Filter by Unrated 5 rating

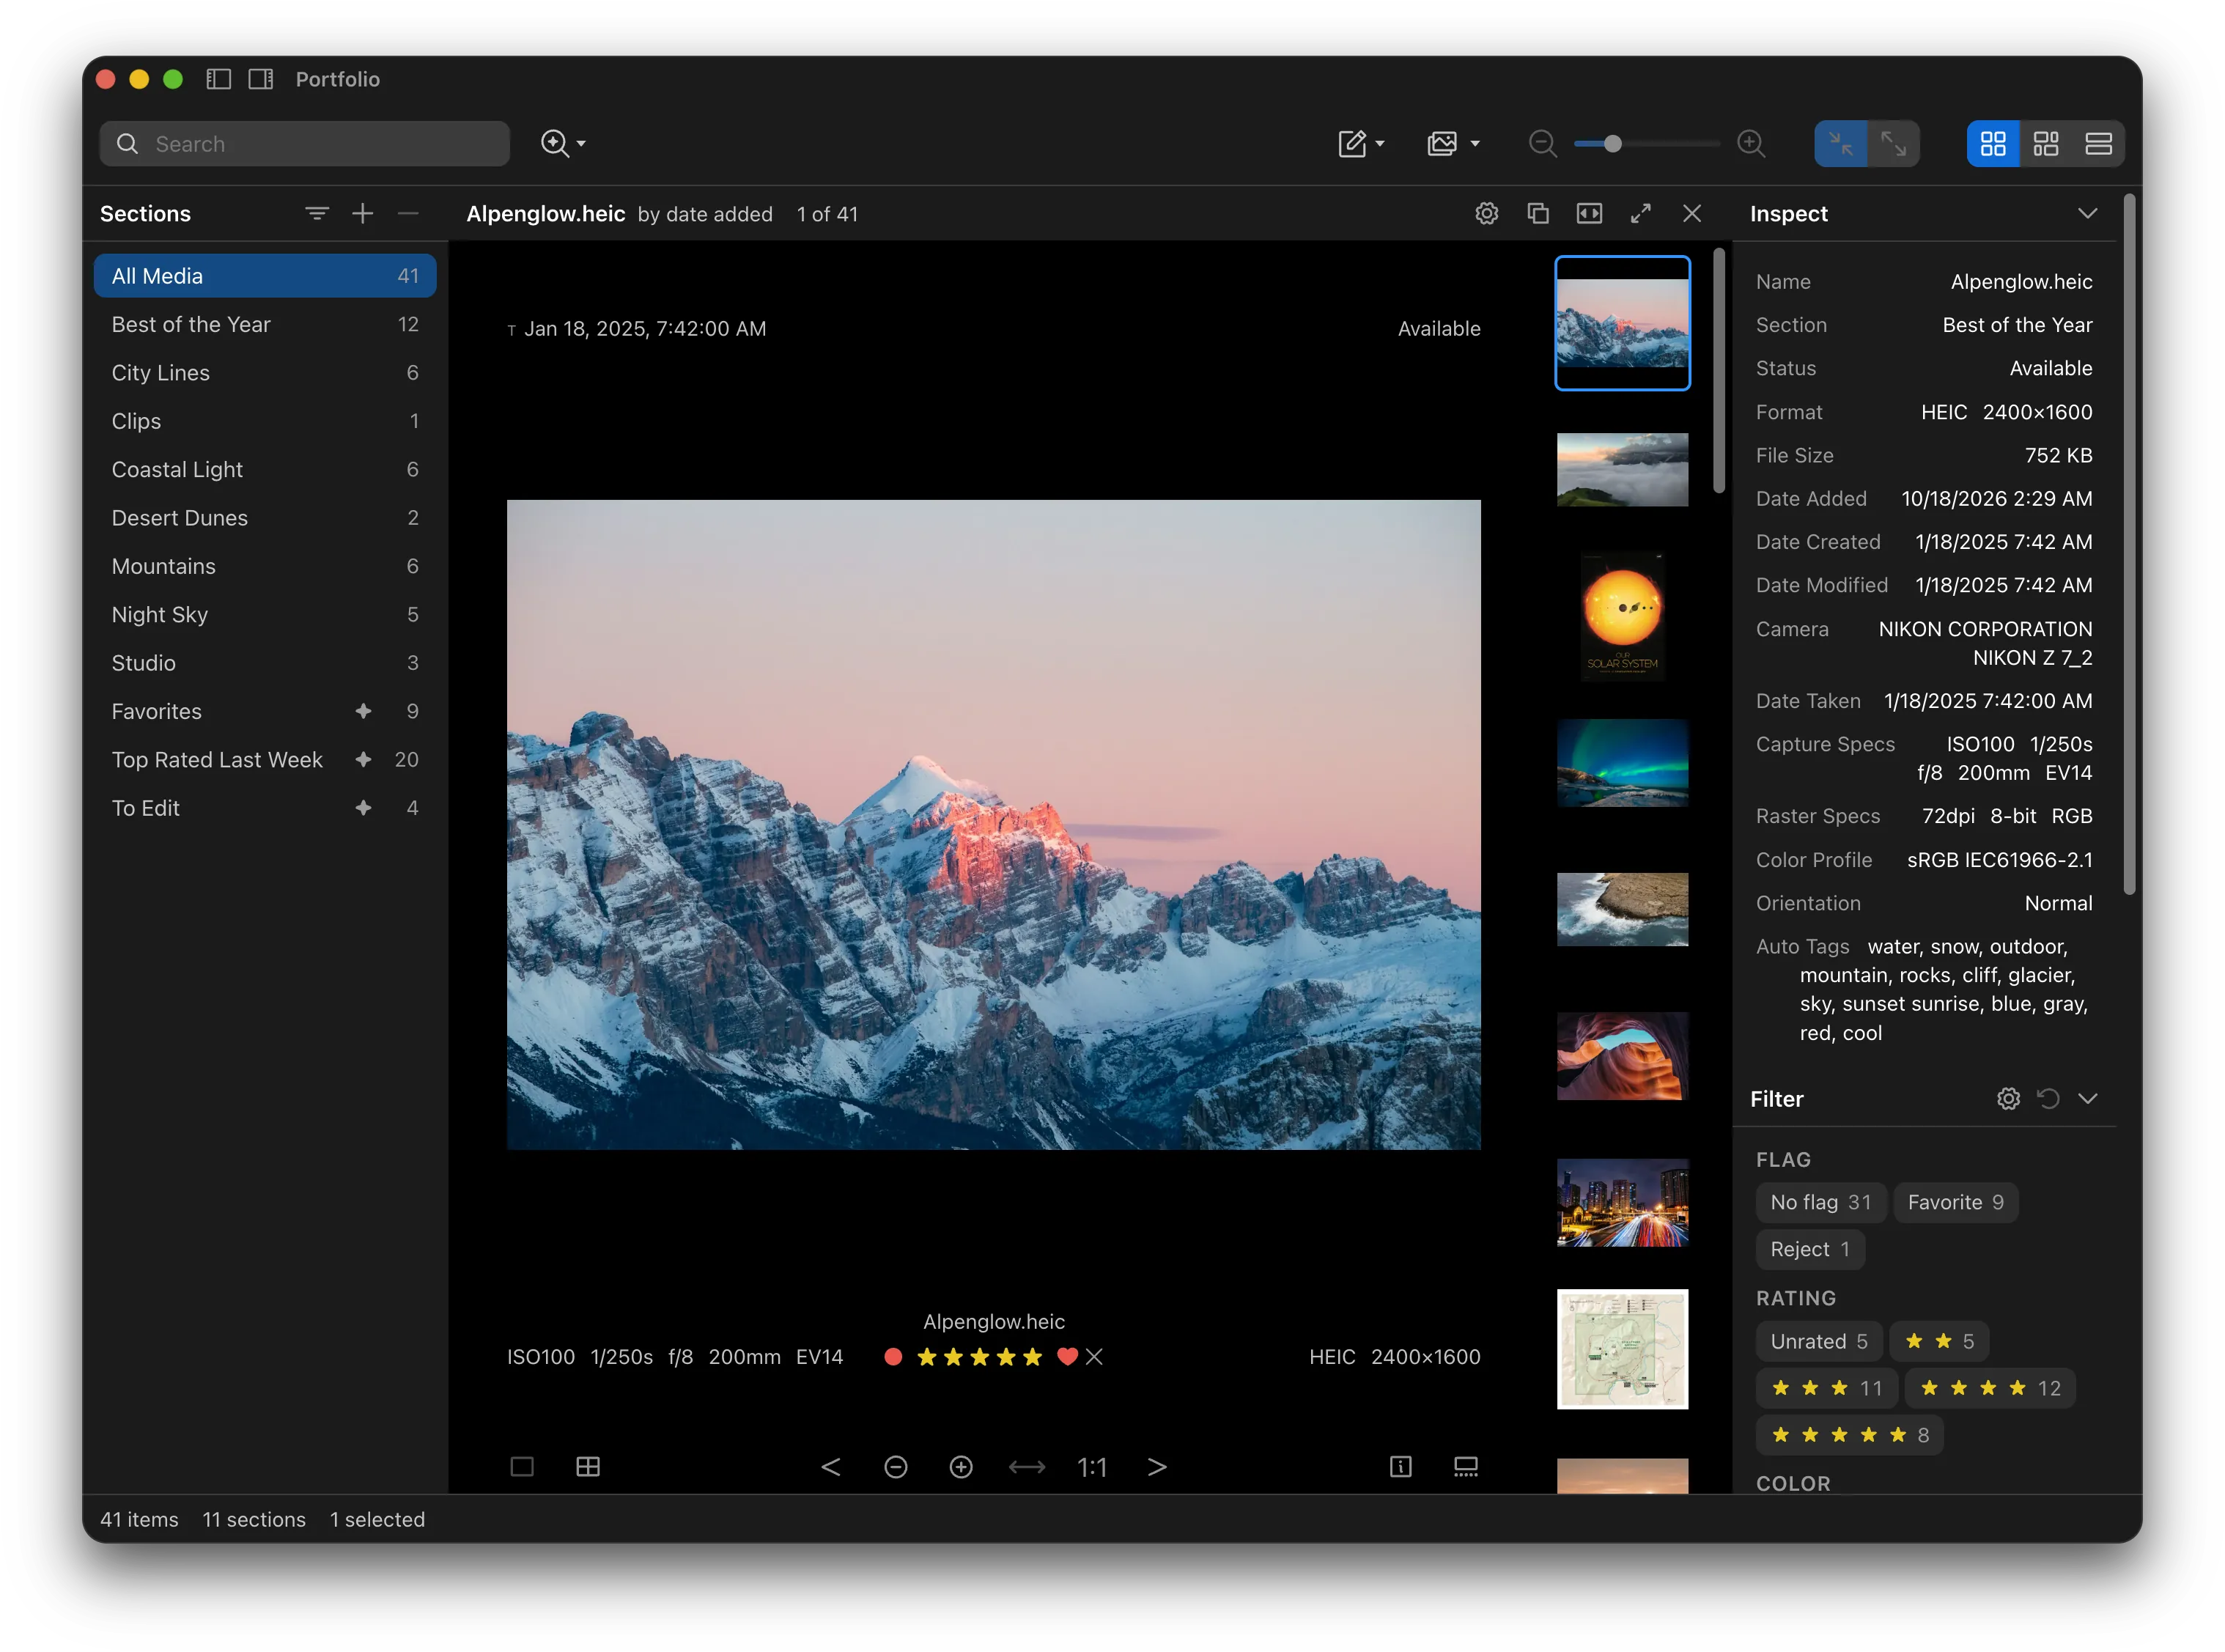point(1818,1341)
